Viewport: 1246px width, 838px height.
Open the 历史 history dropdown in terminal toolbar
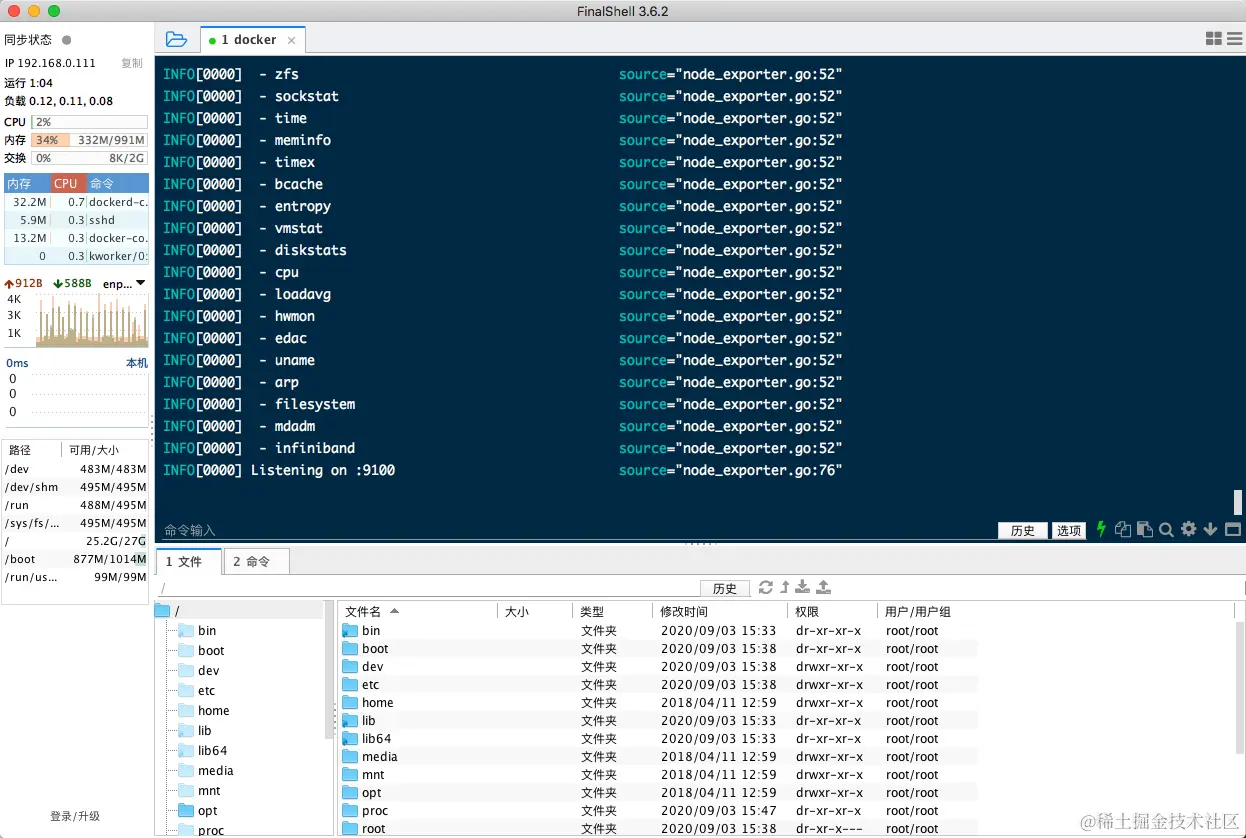click(x=1022, y=530)
